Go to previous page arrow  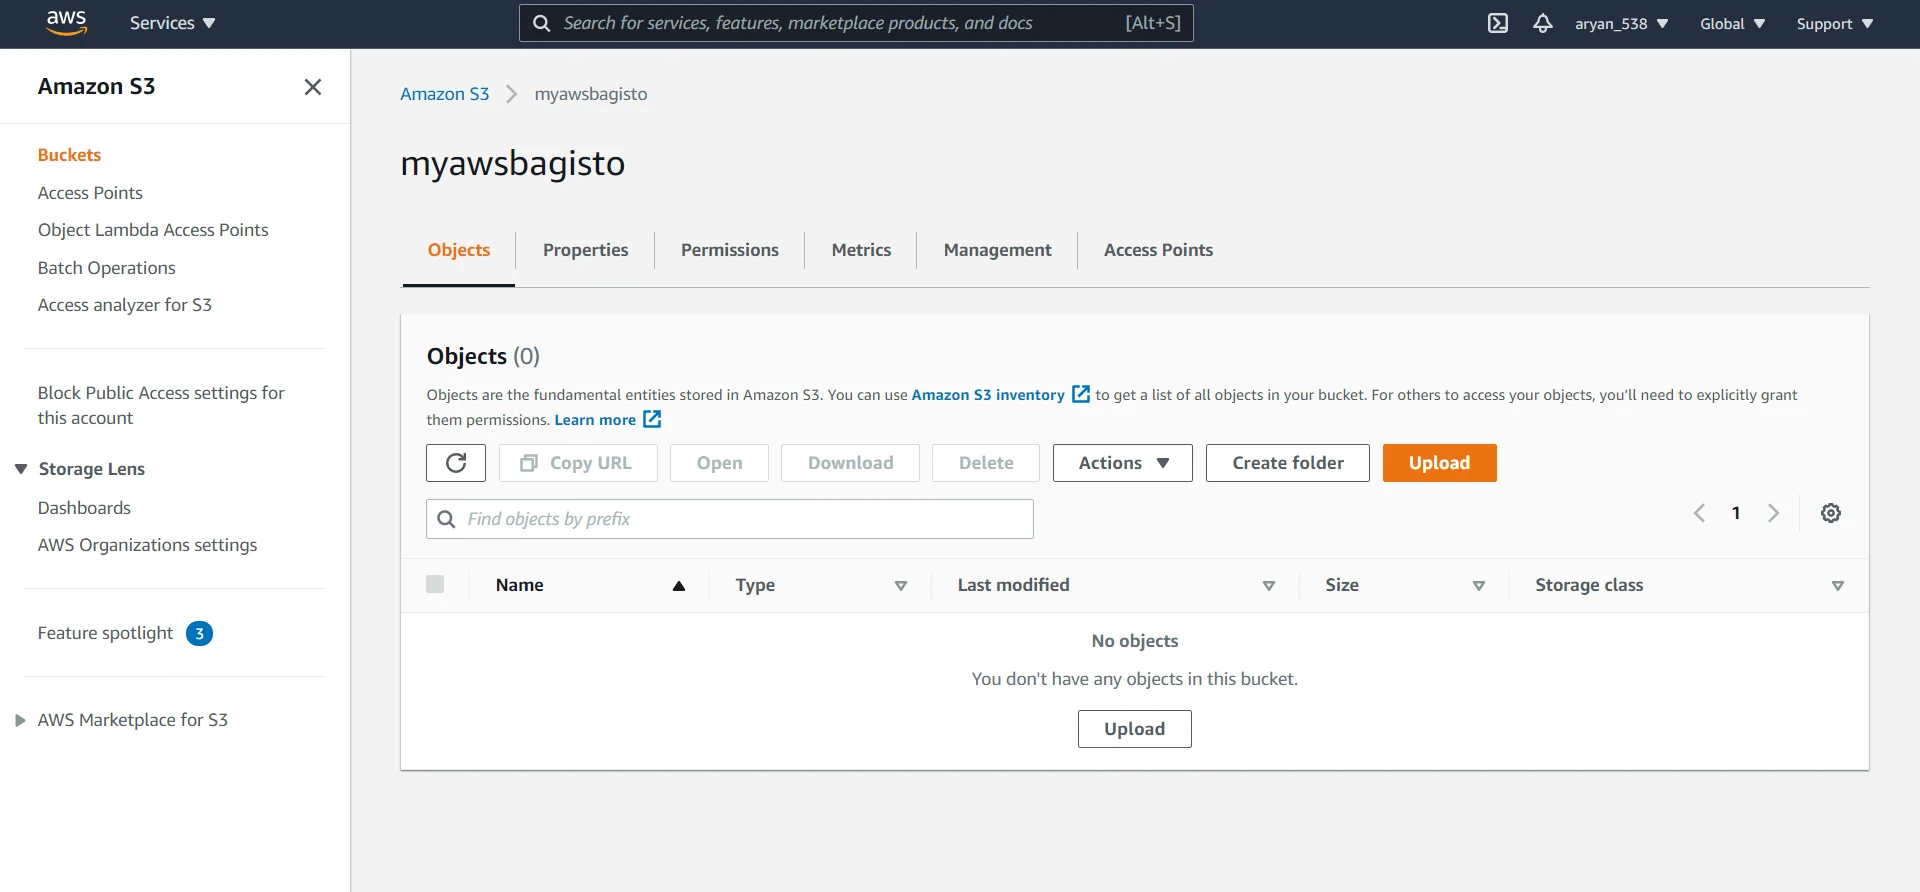pyautogui.click(x=1699, y=513)
